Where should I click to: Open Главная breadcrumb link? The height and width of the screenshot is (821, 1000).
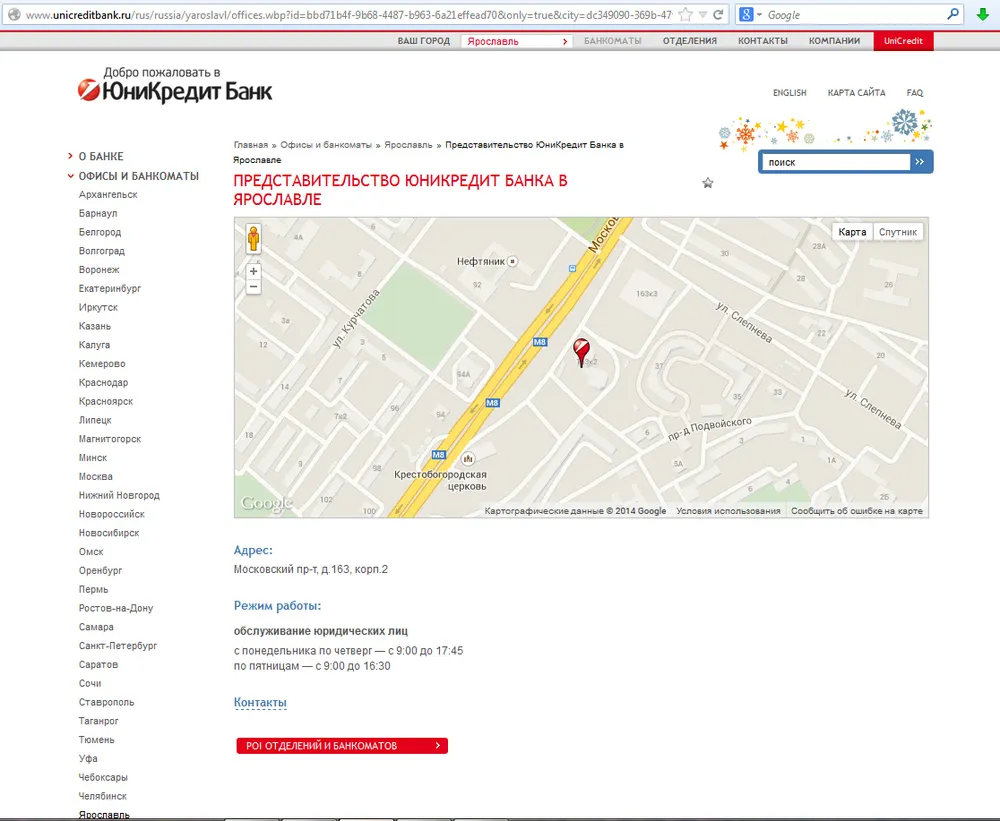point(251,145)
